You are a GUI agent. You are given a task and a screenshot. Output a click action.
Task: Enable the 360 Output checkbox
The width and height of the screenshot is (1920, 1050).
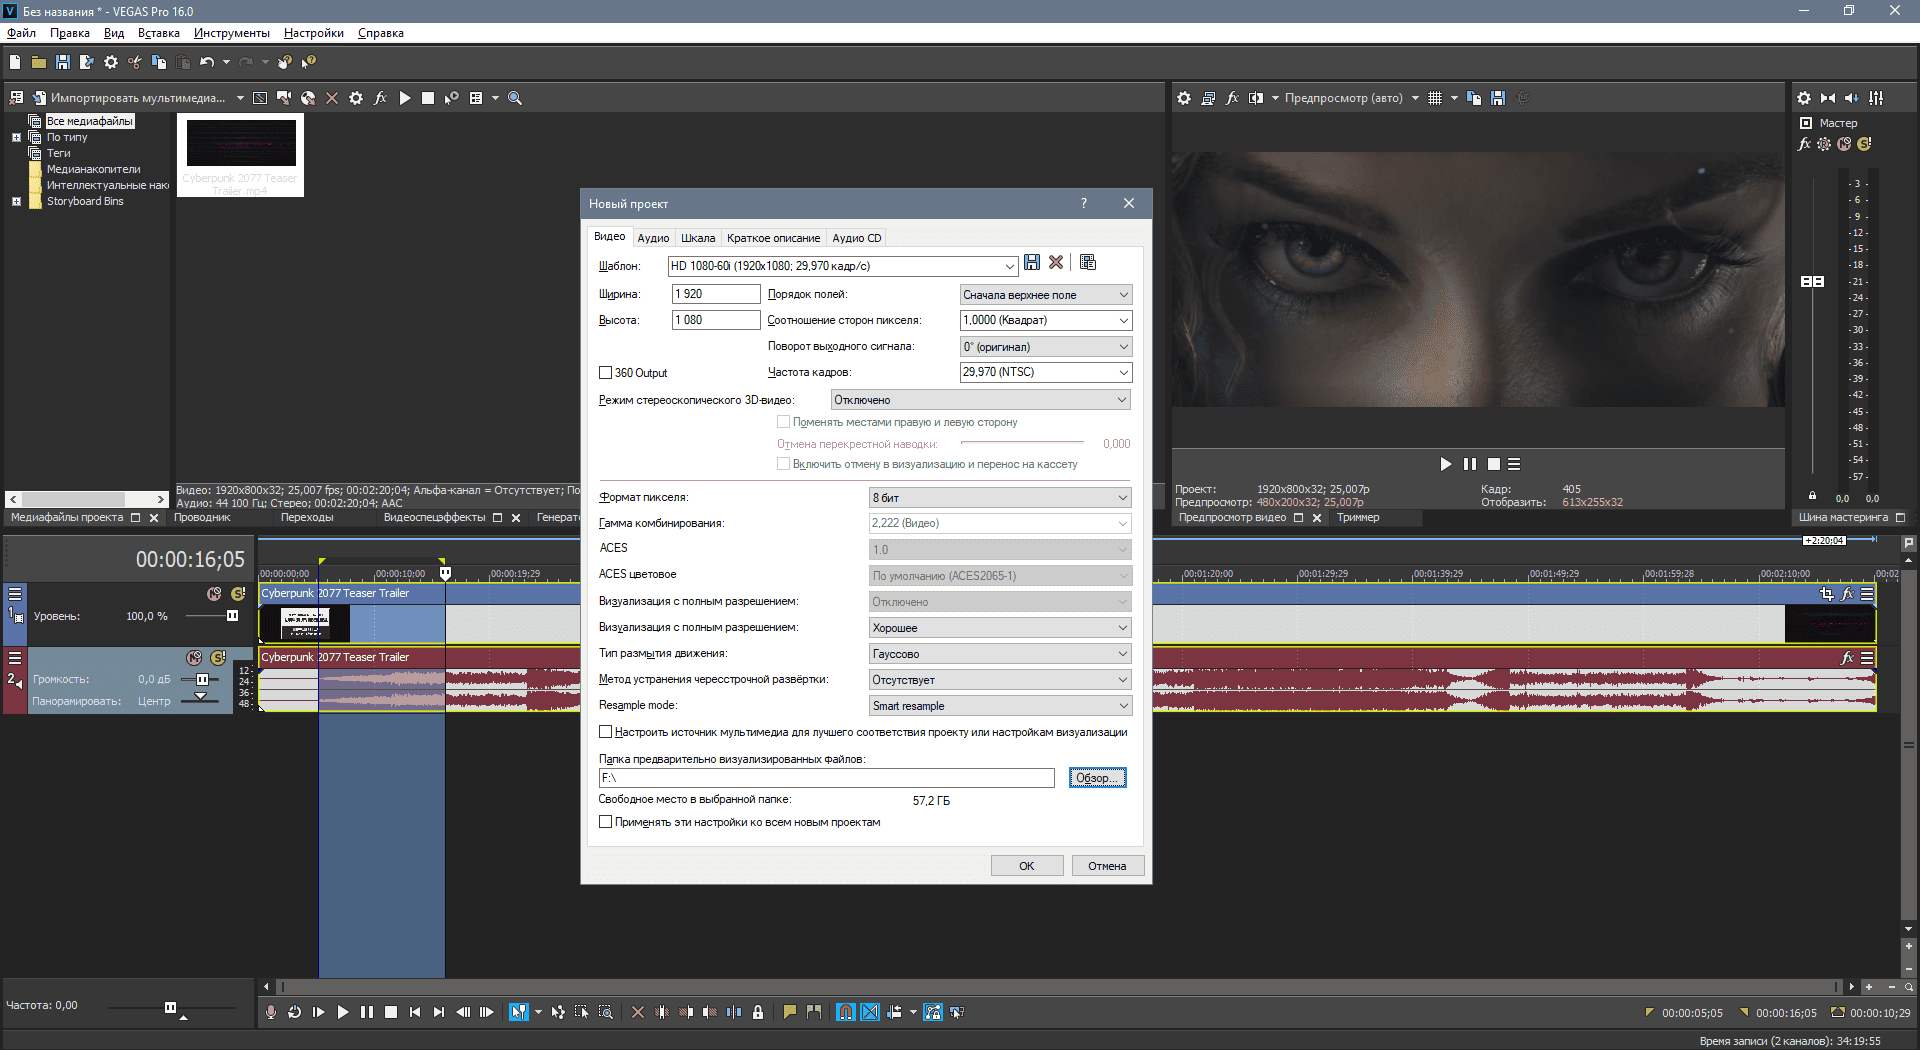point(605,373)
